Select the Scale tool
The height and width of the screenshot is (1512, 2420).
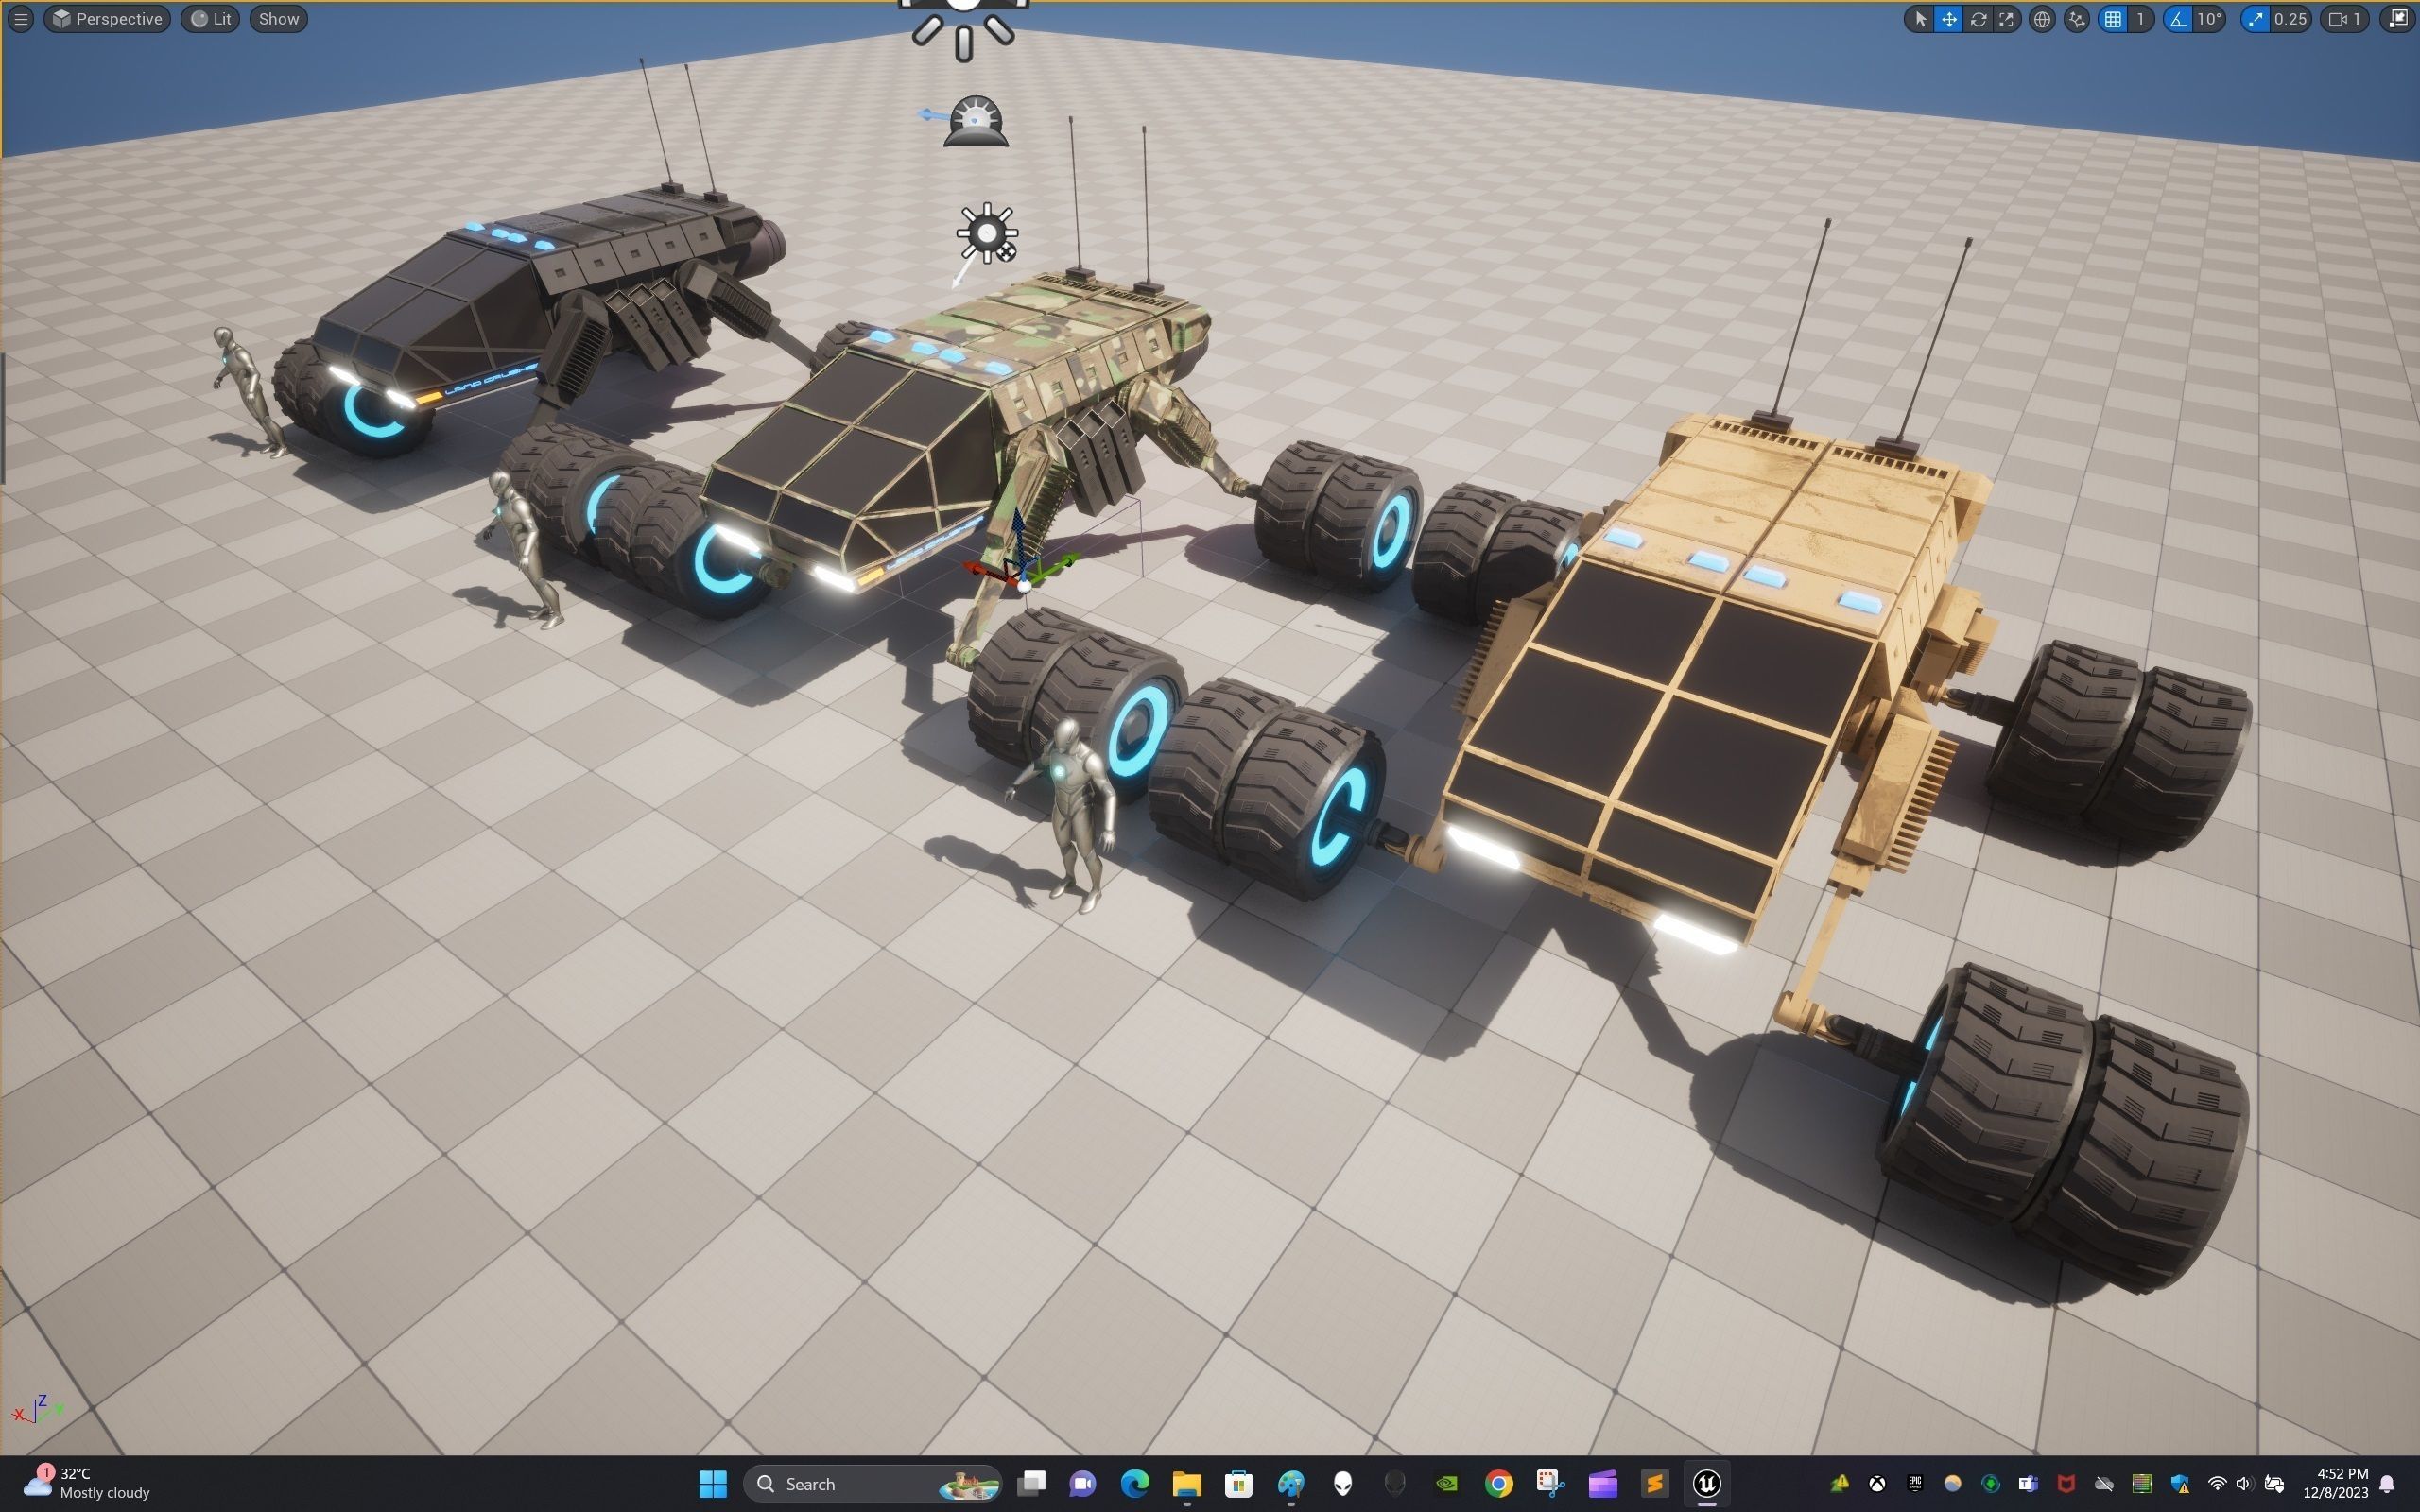tap(2006, 19)
